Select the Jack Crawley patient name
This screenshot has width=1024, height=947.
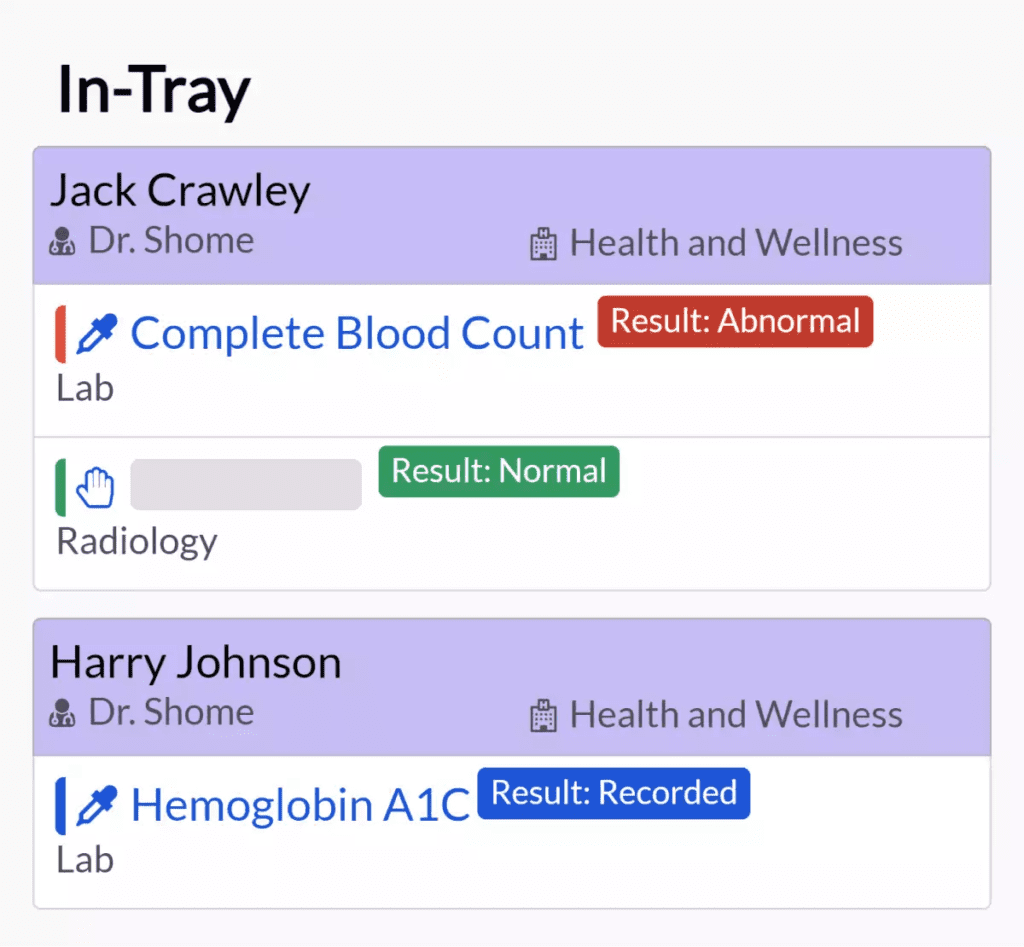pos(180,191)
